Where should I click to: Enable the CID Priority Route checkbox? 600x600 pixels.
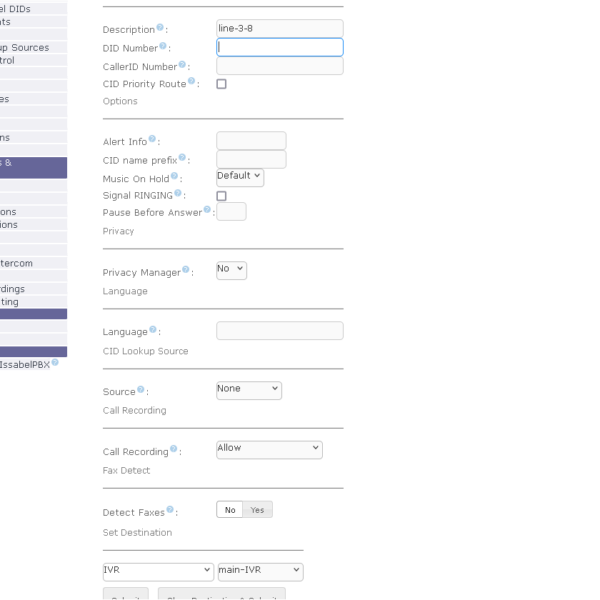click(221, 84)
